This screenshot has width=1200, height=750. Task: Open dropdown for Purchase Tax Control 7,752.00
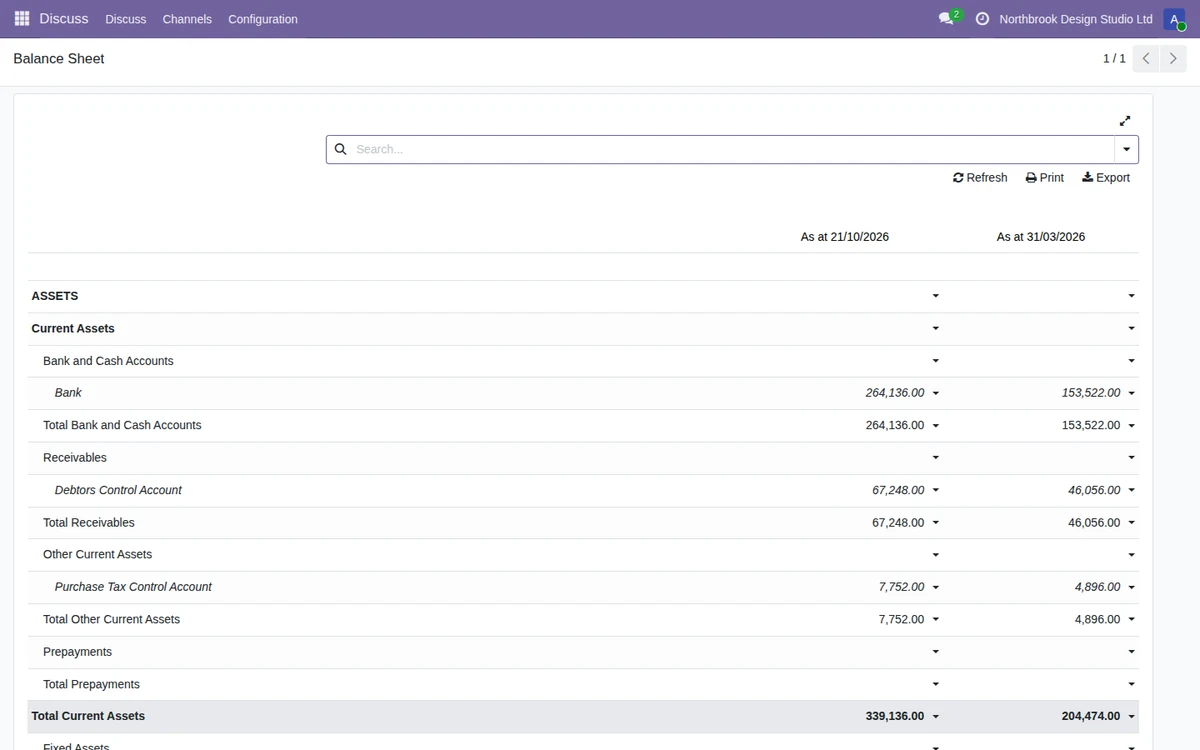click(936, 588)
